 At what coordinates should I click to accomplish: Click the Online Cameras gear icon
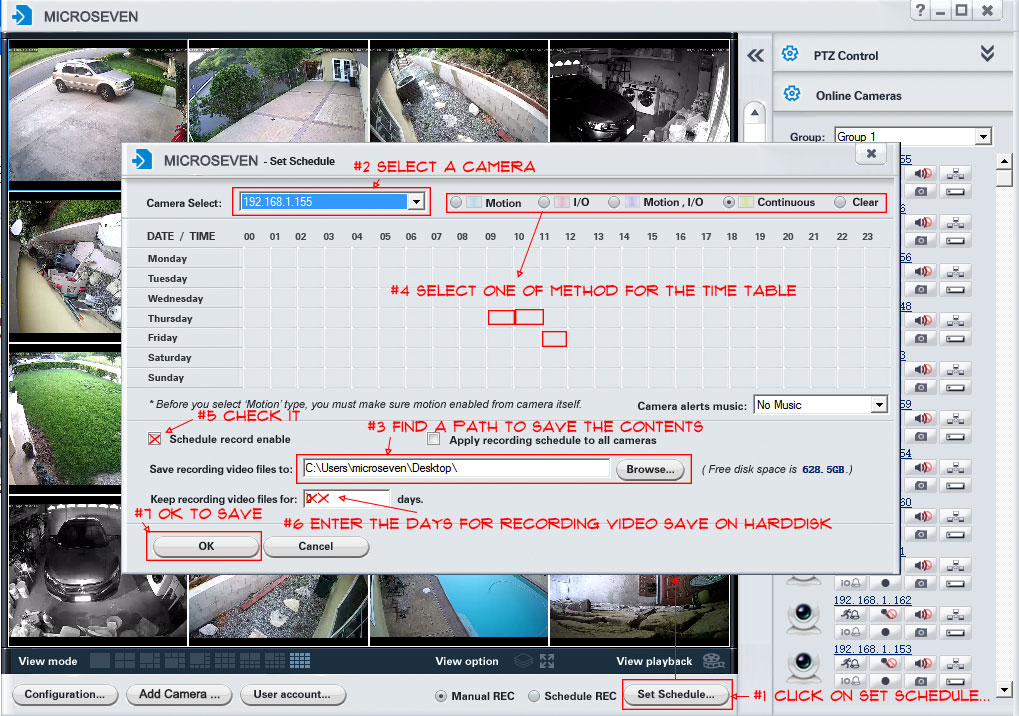(x=792, y=94)
